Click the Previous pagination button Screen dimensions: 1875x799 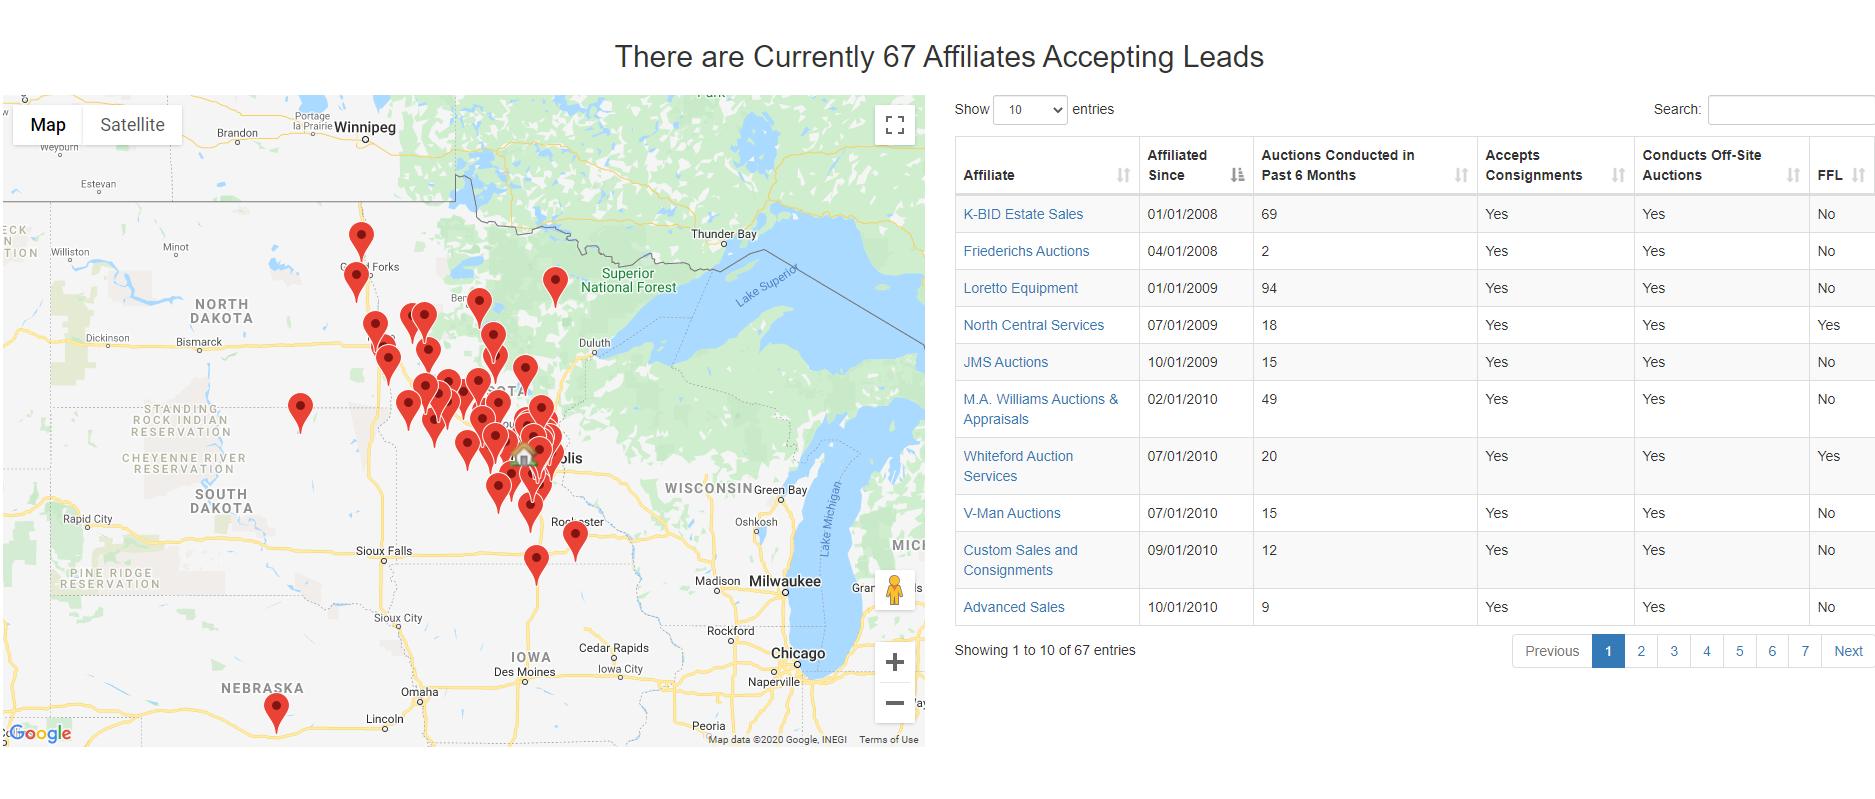(1552, 651)
